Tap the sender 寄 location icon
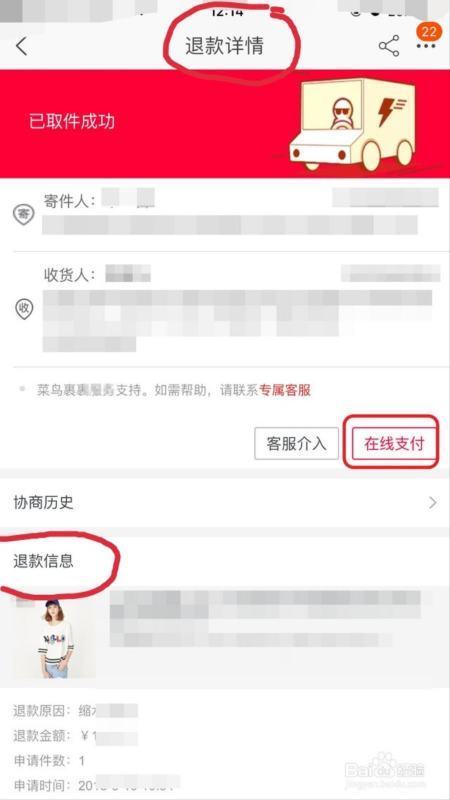450x800 pixels. [23, 214]
